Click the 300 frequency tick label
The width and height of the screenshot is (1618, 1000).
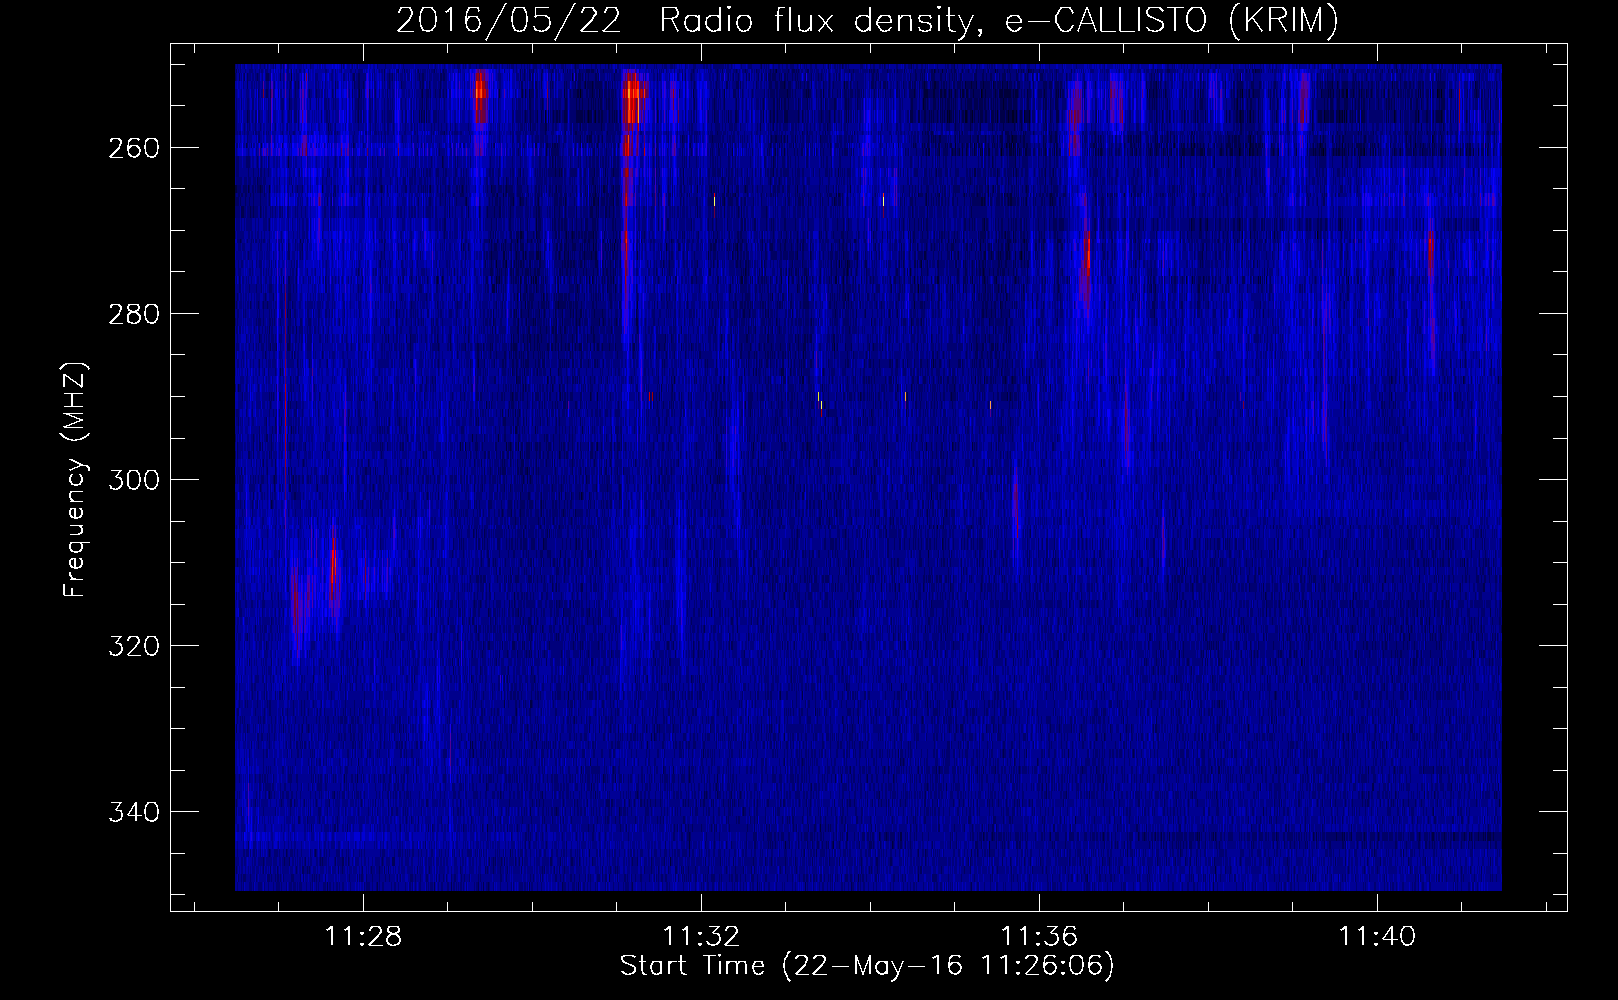132,480
